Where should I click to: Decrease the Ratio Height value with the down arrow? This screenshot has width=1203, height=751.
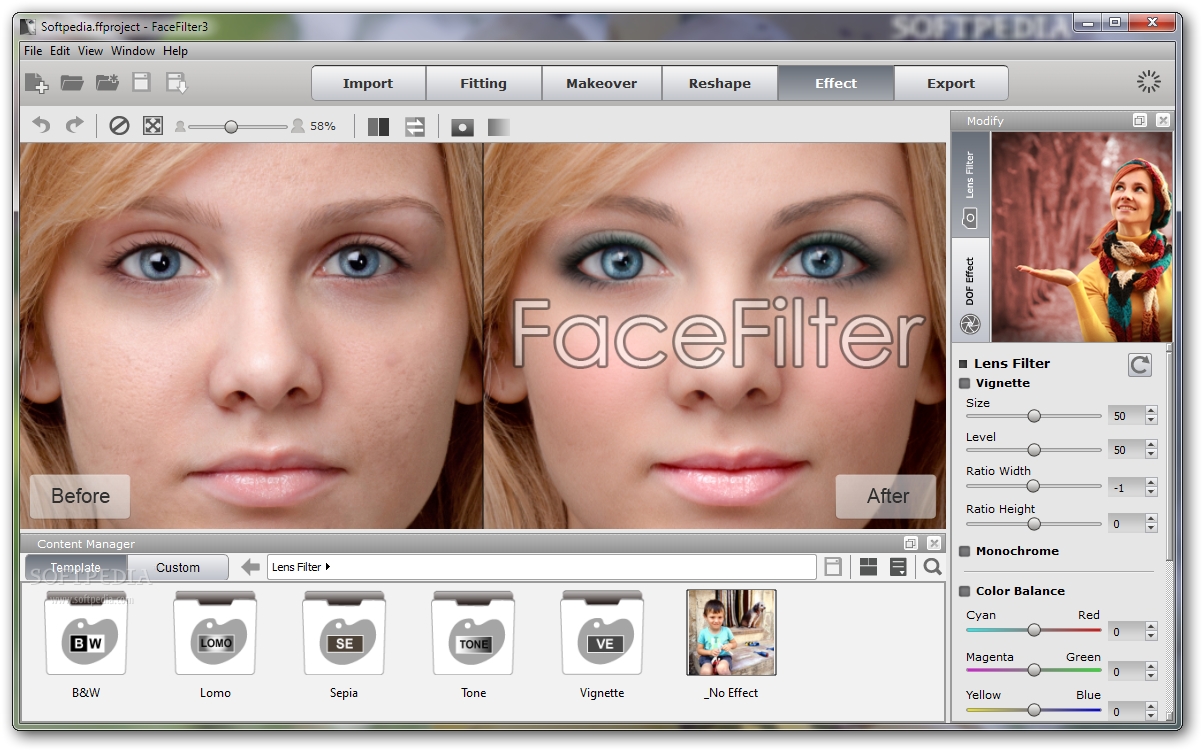[1151, 529]
